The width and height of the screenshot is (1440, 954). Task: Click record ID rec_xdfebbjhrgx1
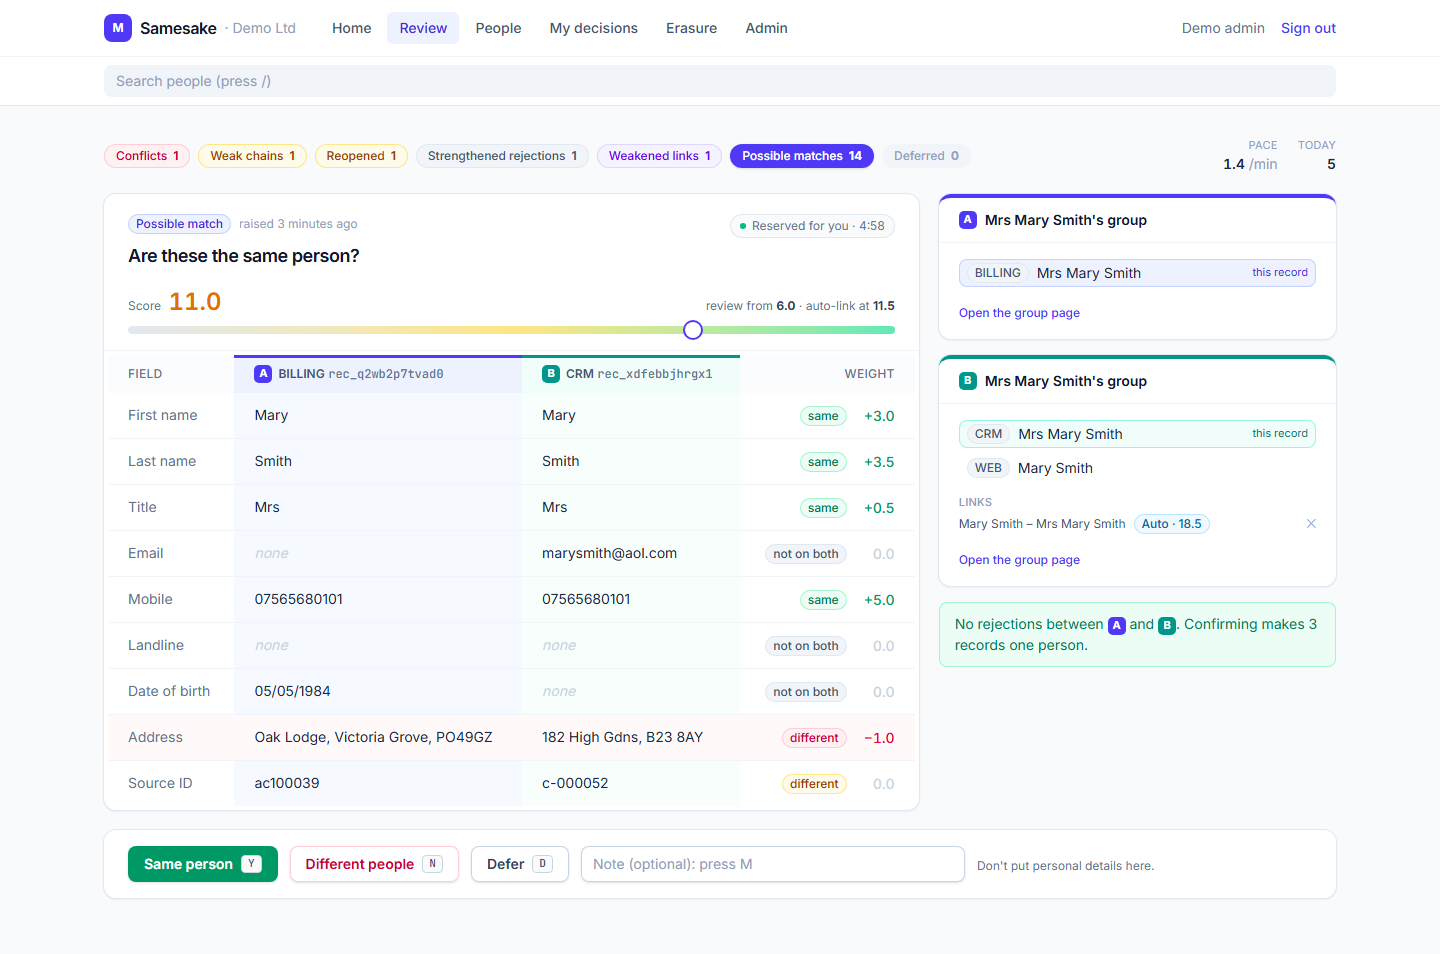[x=655, y=374]
